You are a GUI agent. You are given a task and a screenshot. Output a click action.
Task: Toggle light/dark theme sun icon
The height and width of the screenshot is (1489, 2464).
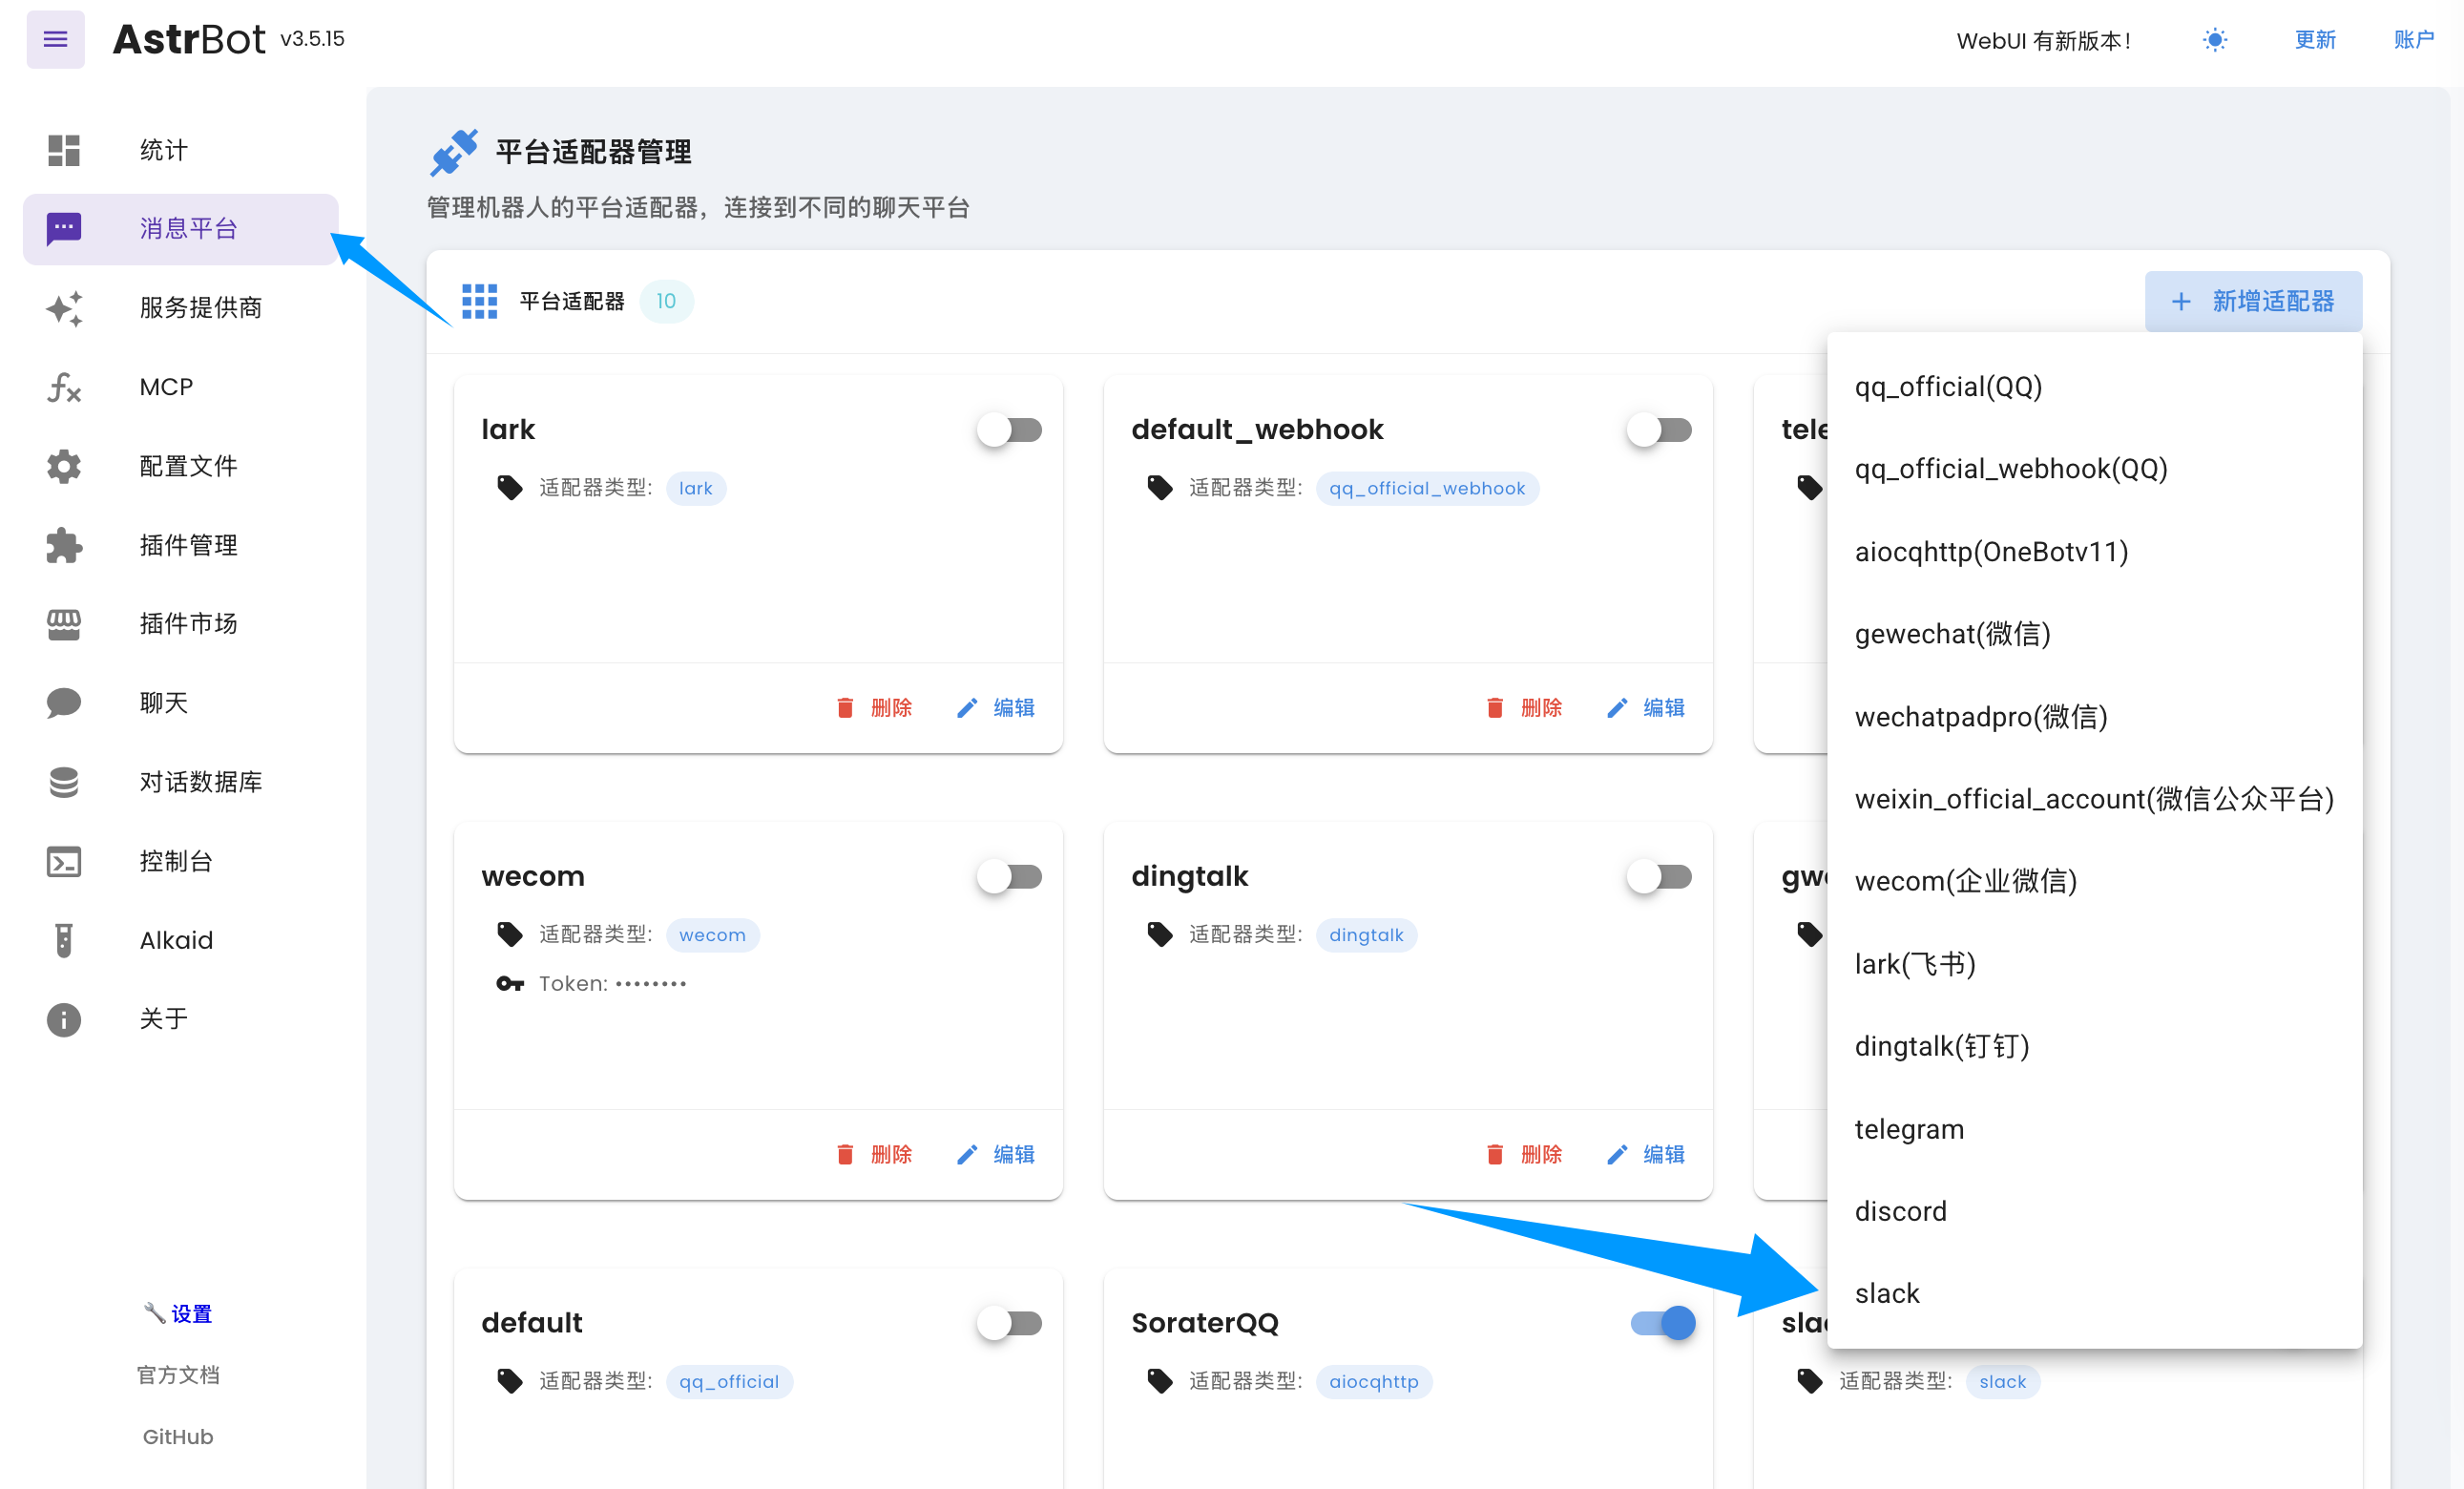2214,40
